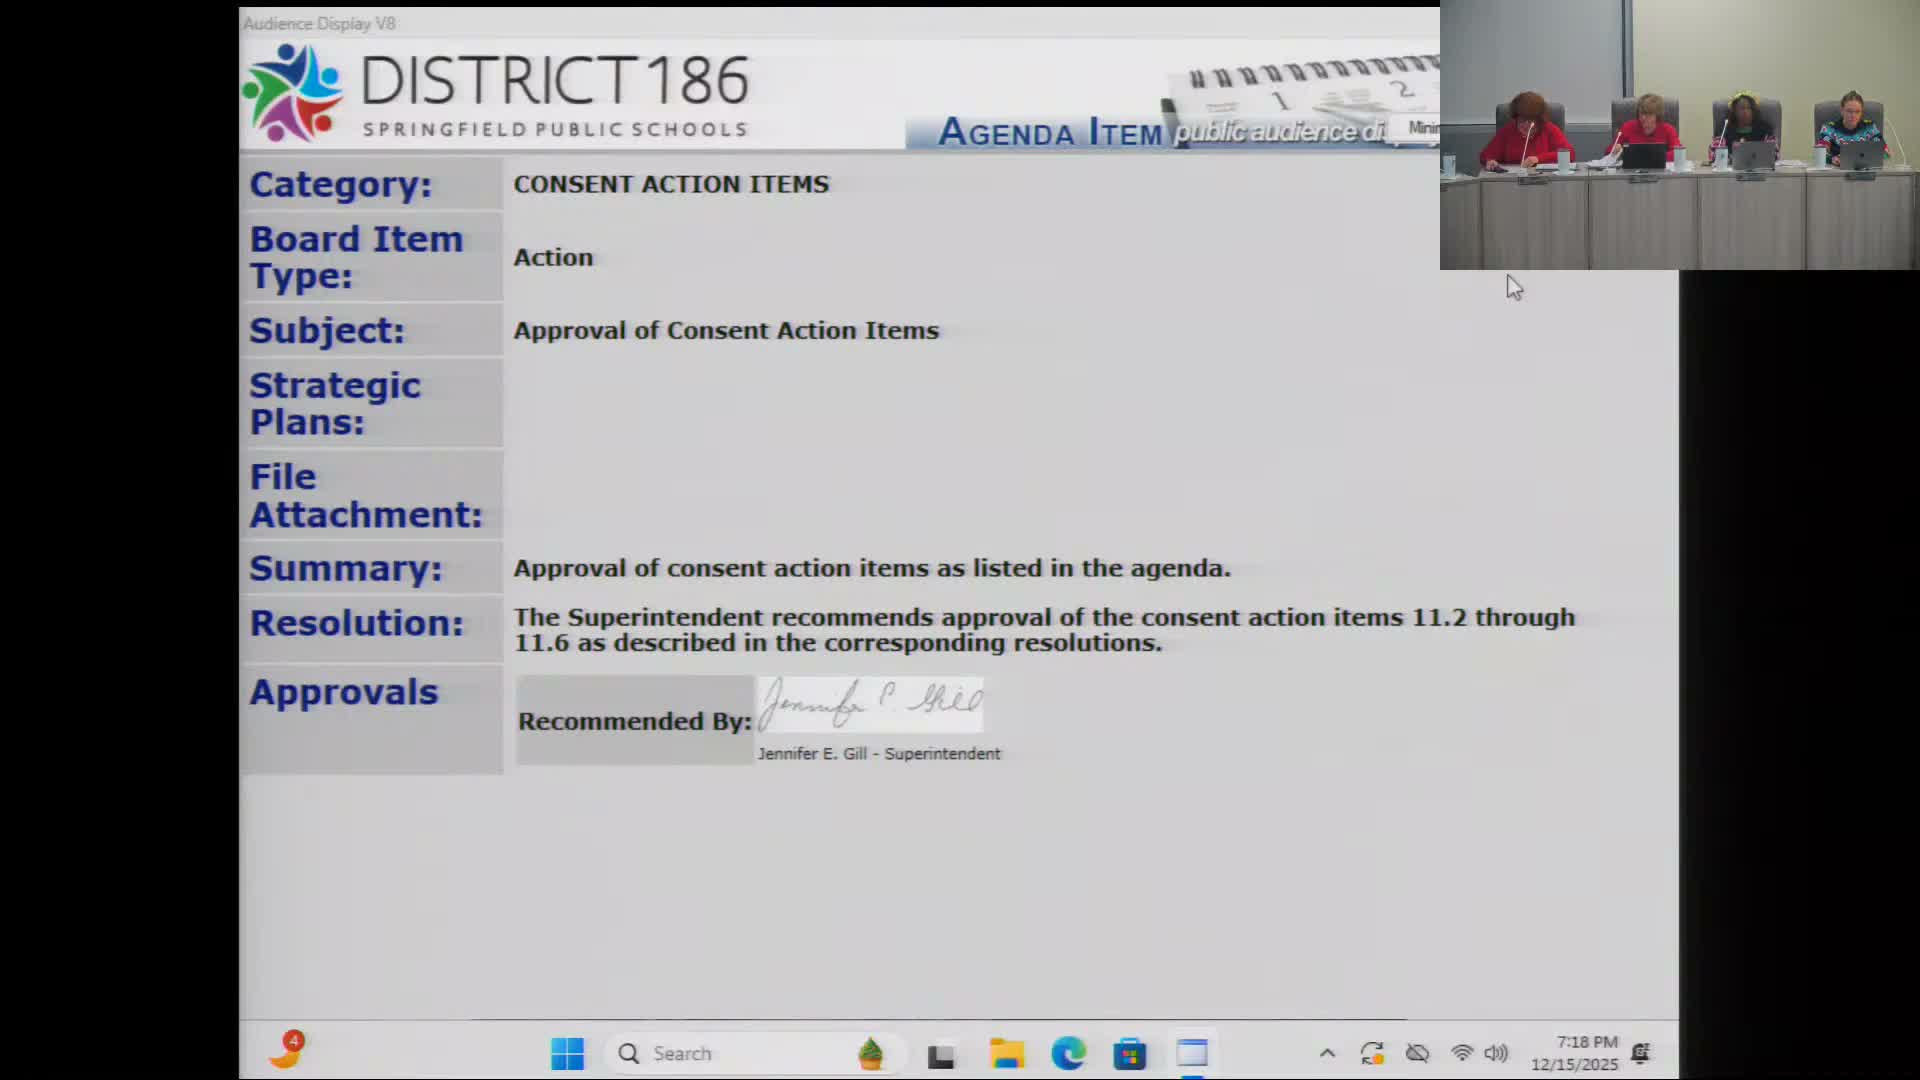Click the sync status tray icon

coord(1372,1053)
